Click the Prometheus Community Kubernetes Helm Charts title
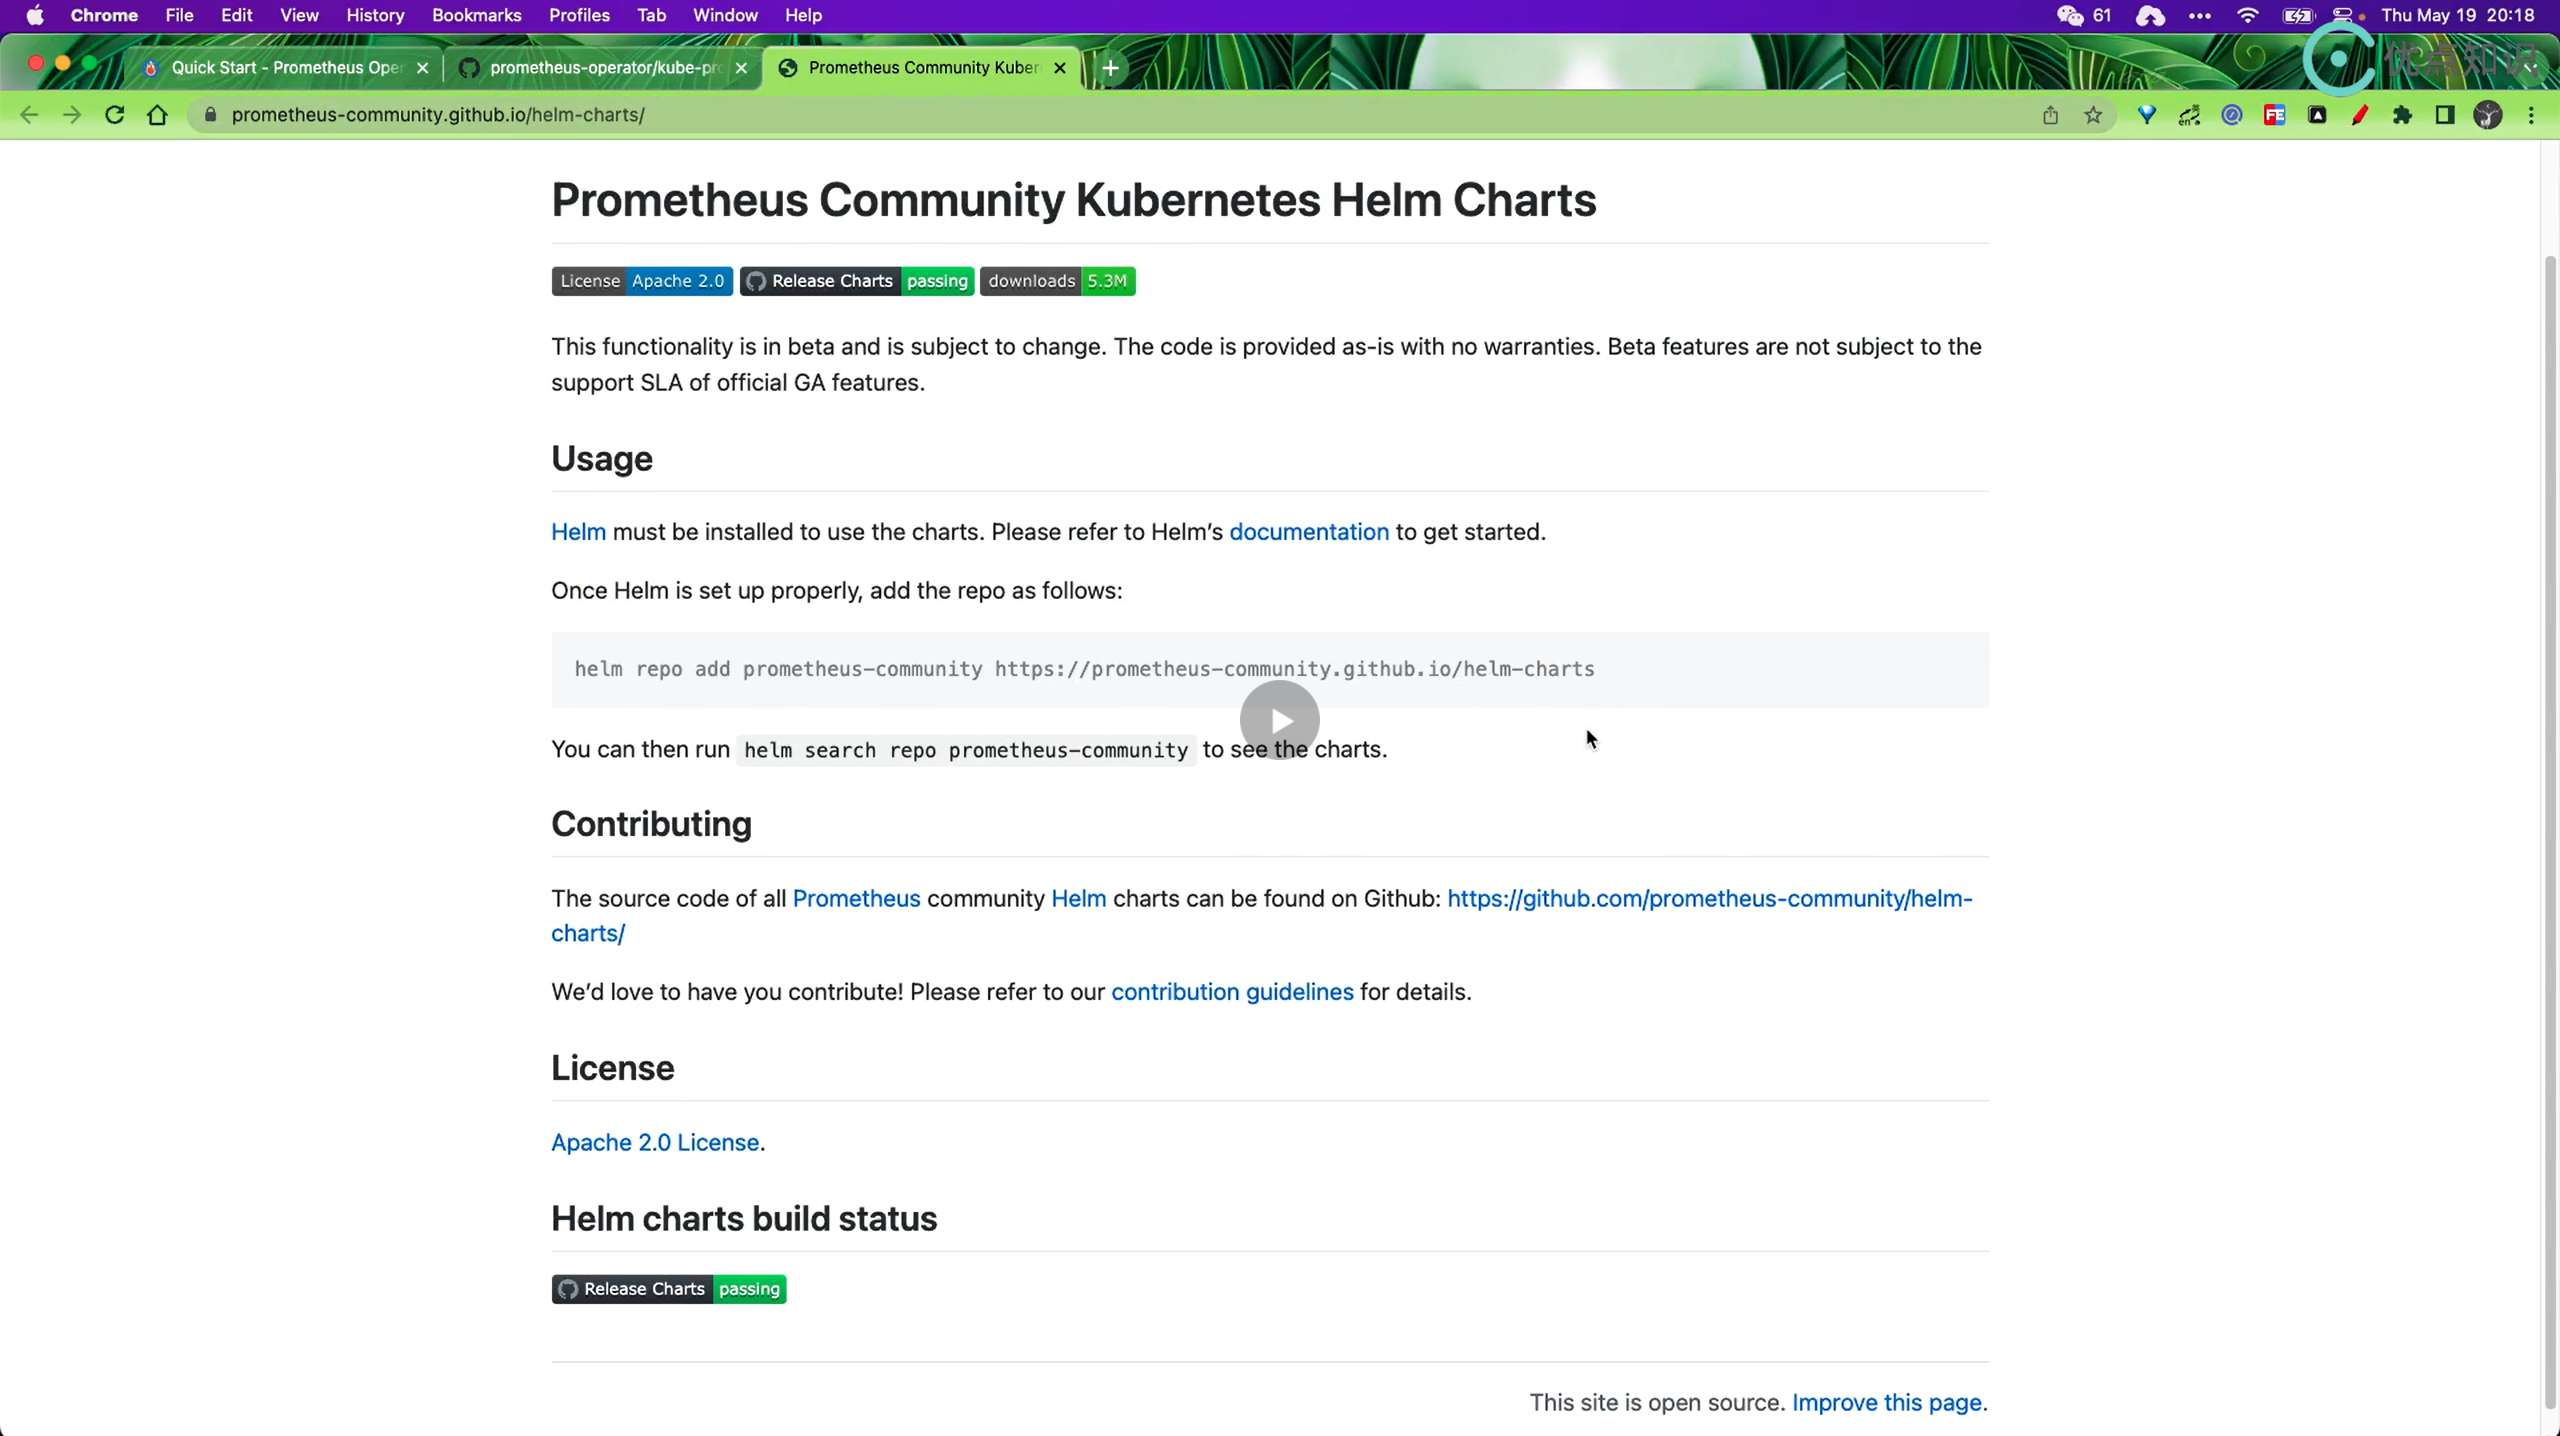 click(x=1073, y=200)
